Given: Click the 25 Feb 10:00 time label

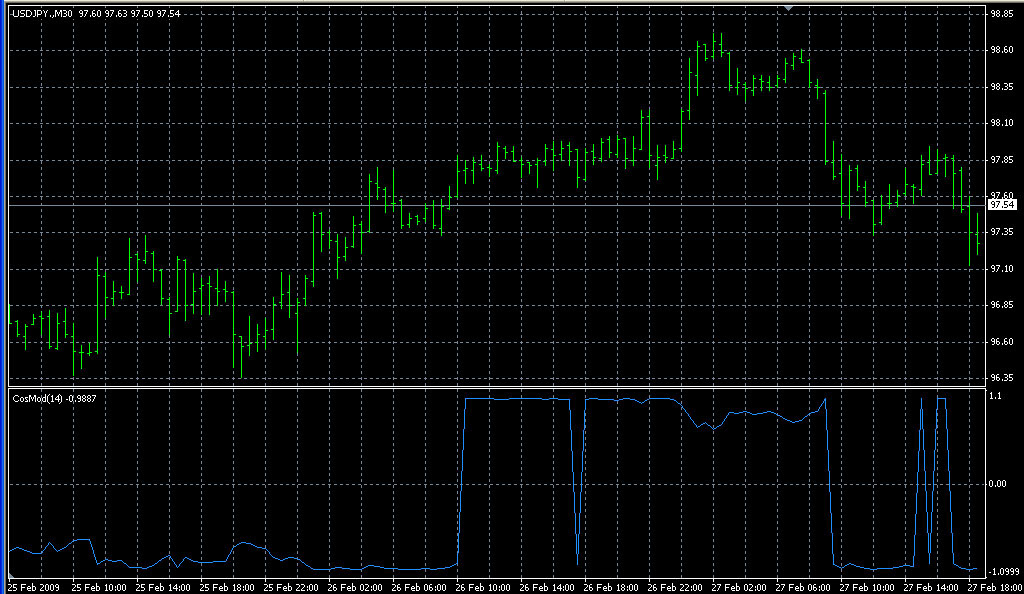Looking at the screenshot, I should point(99,587).
